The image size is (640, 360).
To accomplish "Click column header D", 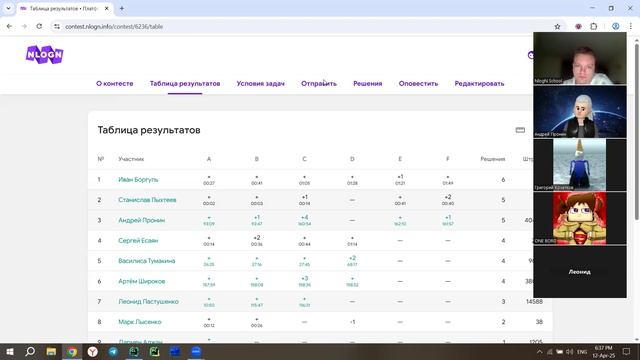I will pos(352,159).
